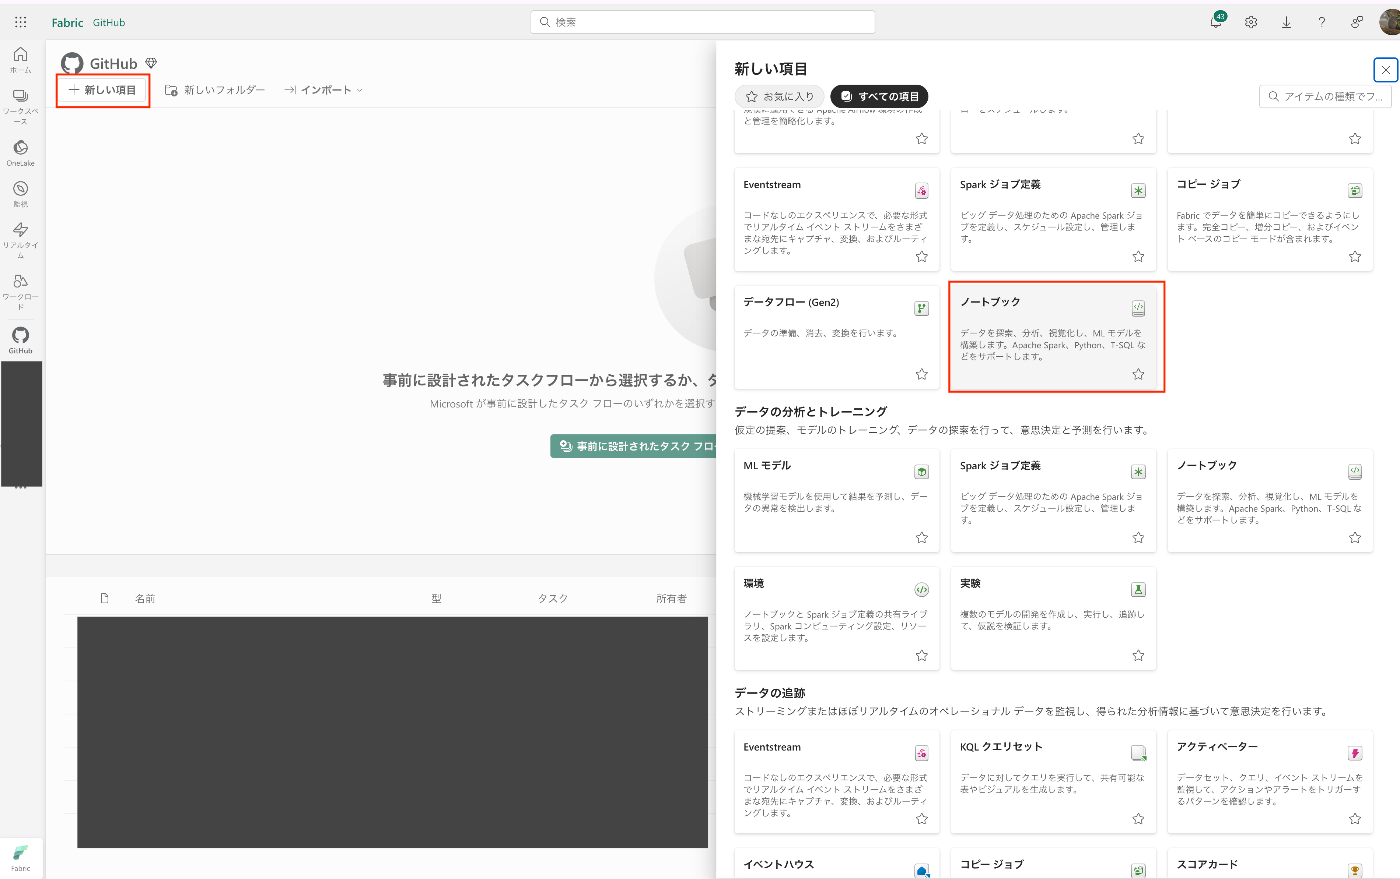This screenshot has width=1400, height=879.
Task: Click 事前に設計されたタスク フロー green button
Action: 633,446
